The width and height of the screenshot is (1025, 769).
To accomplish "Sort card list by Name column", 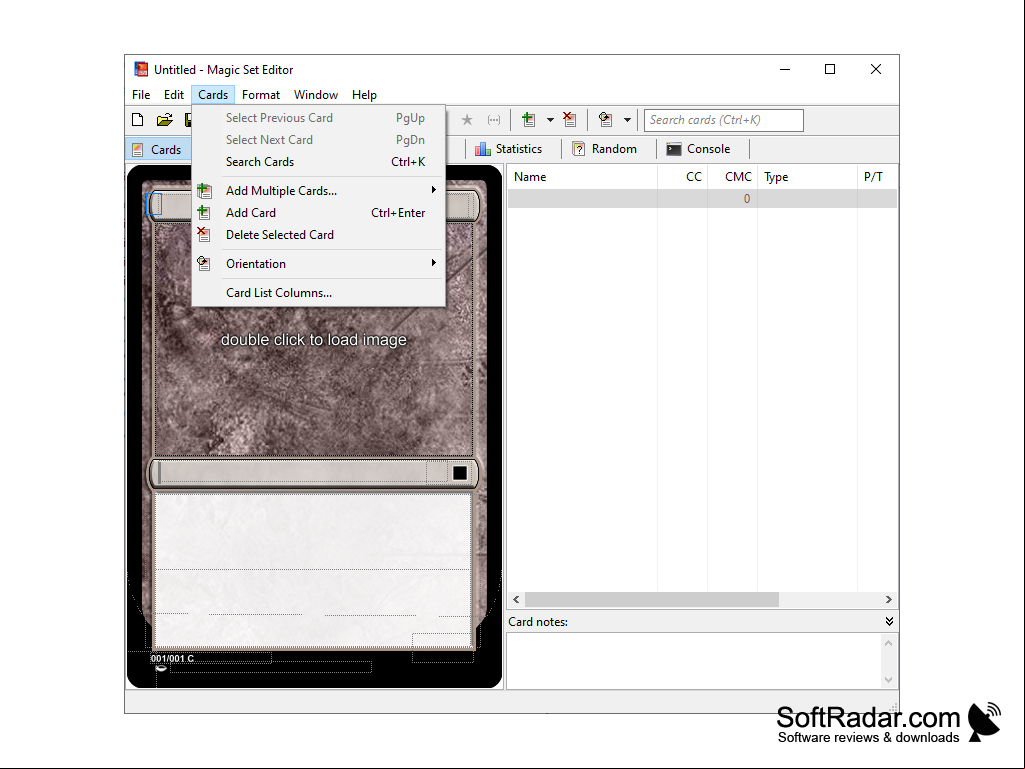I will click(582, 177).
